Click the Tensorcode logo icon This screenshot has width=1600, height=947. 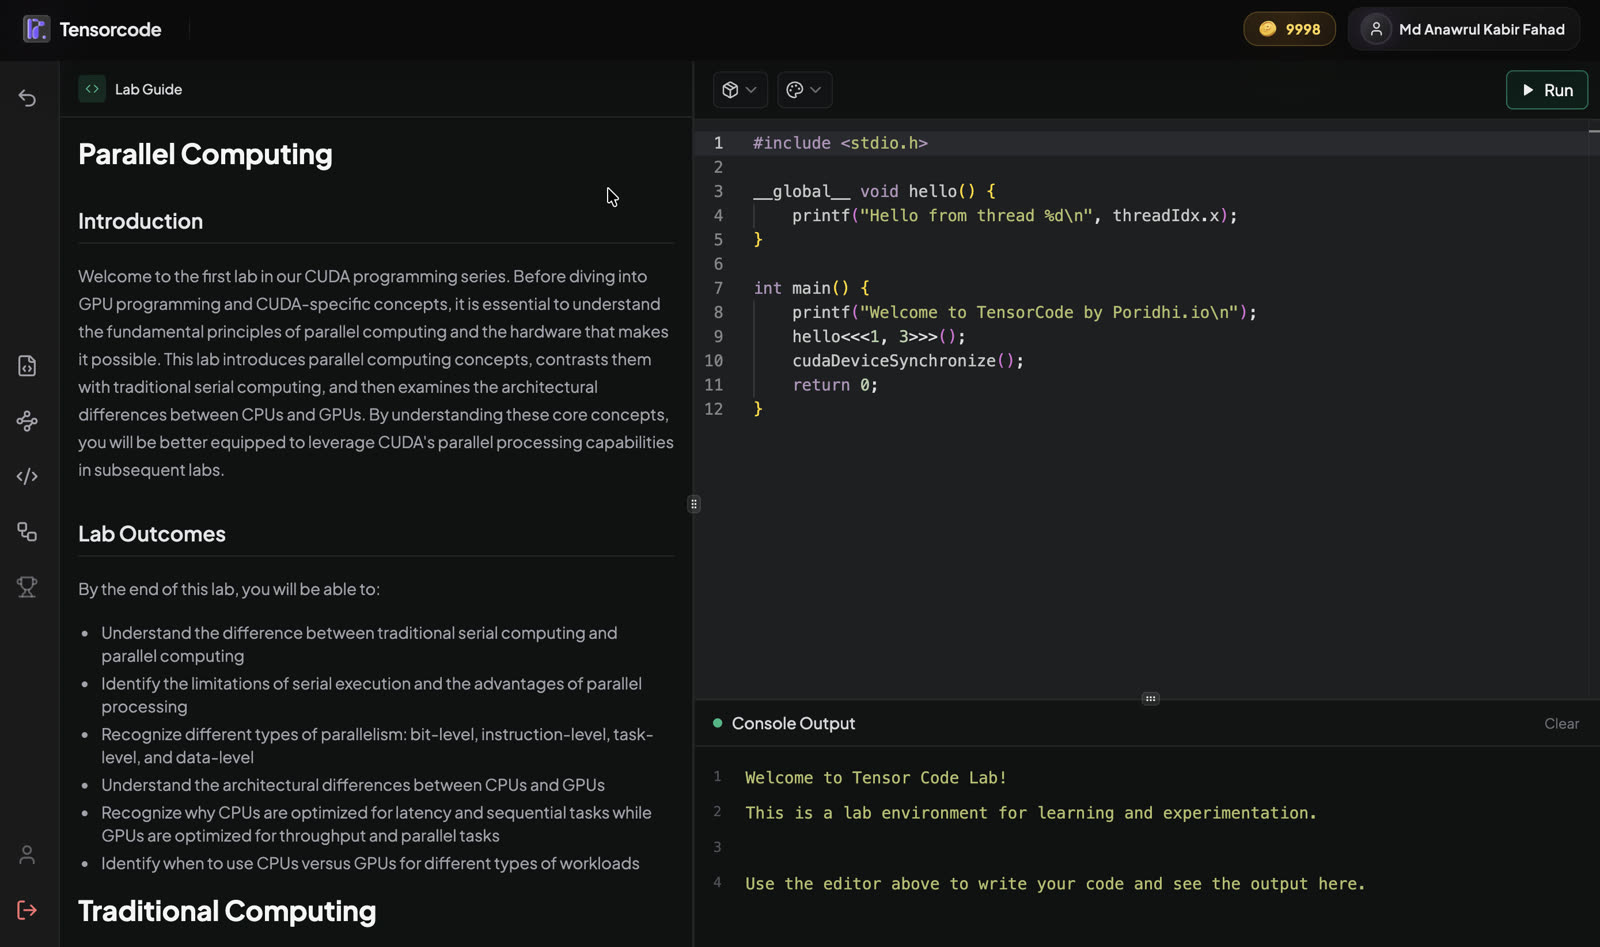point(36,29)
